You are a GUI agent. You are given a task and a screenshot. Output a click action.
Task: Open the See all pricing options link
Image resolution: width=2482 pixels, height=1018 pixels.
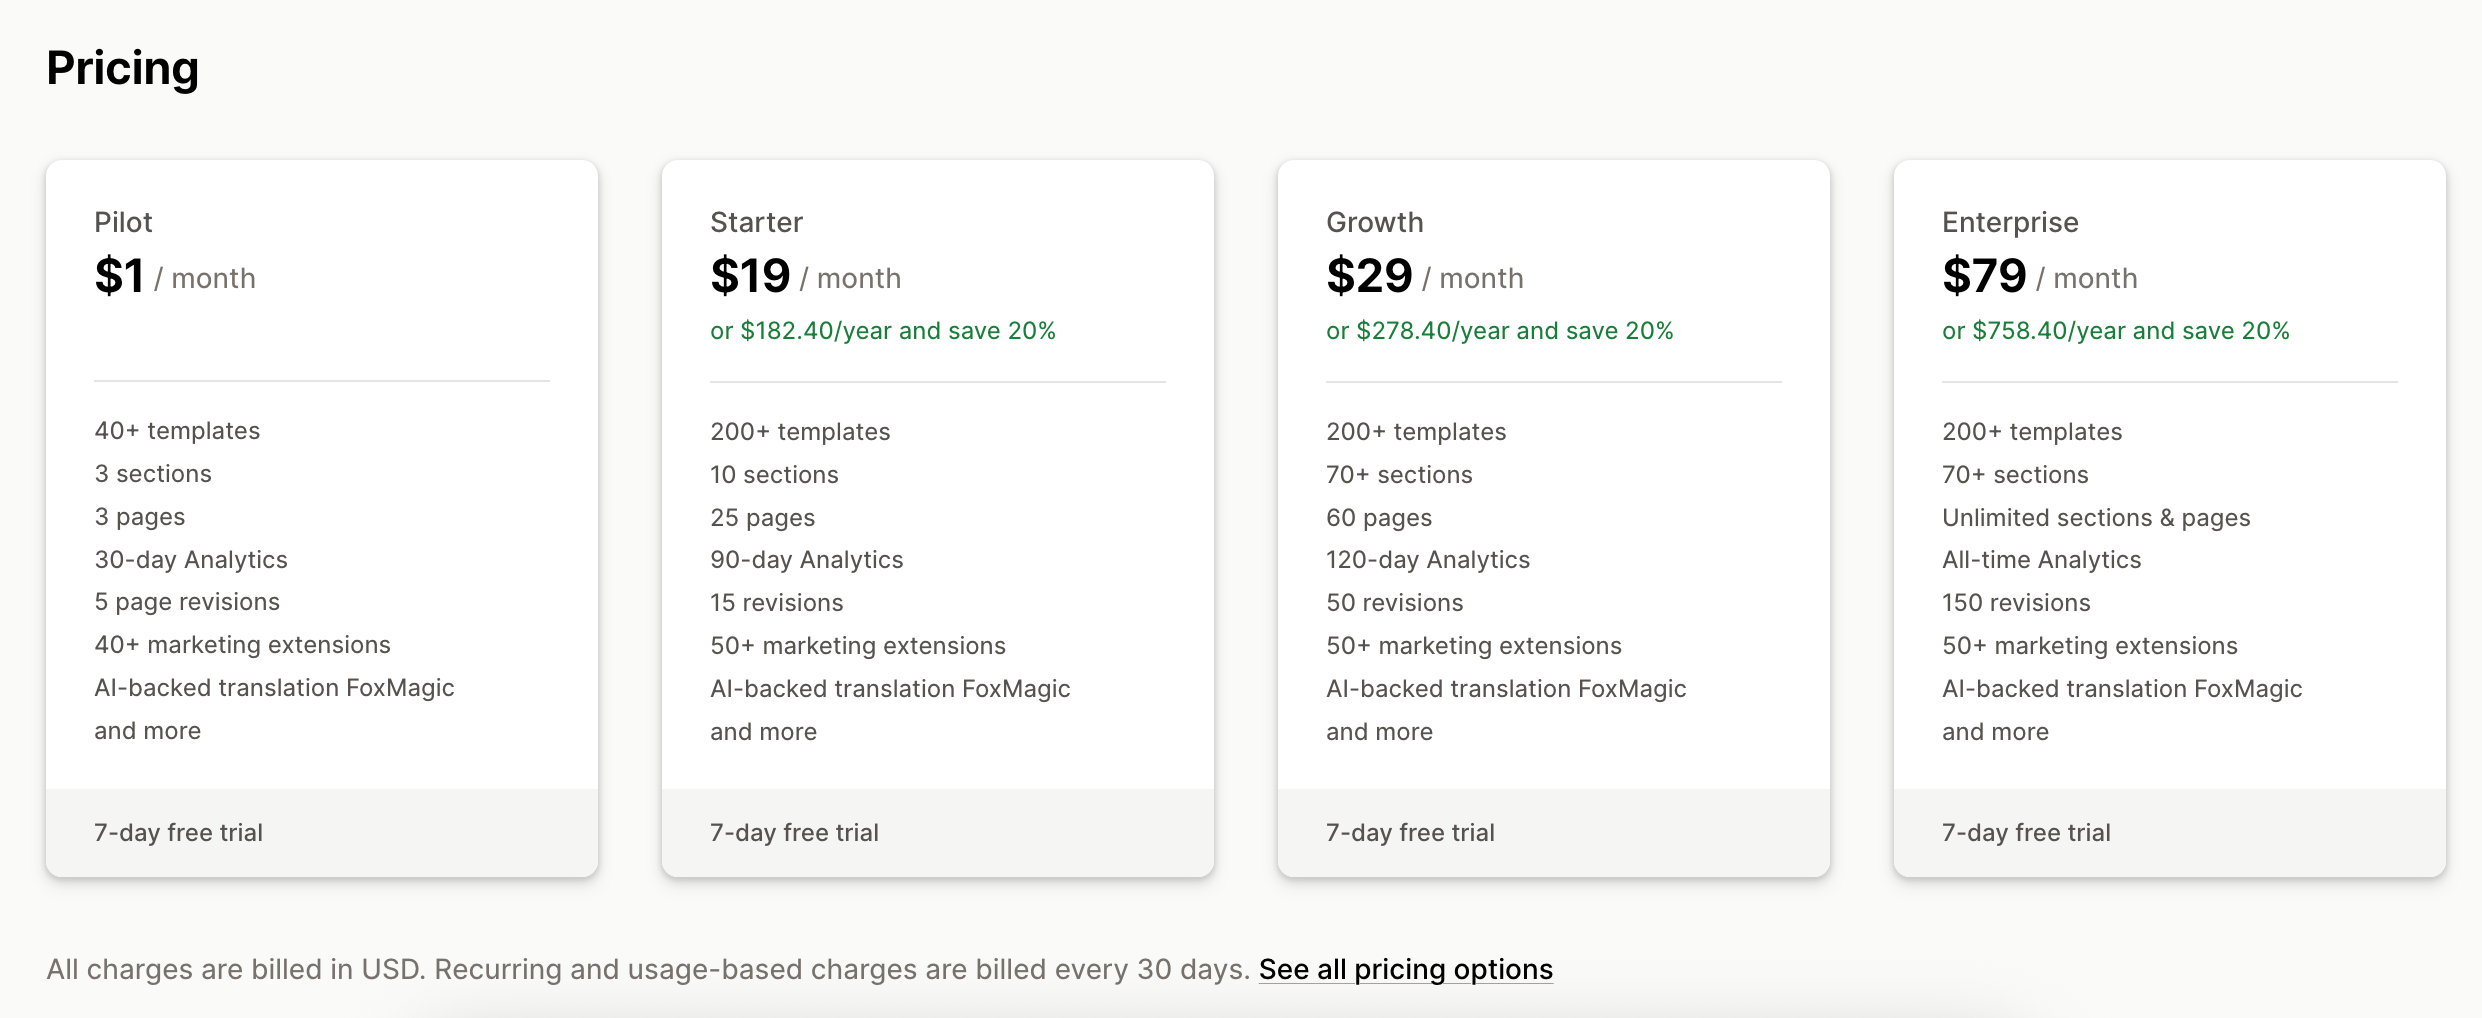point(1405,969)
